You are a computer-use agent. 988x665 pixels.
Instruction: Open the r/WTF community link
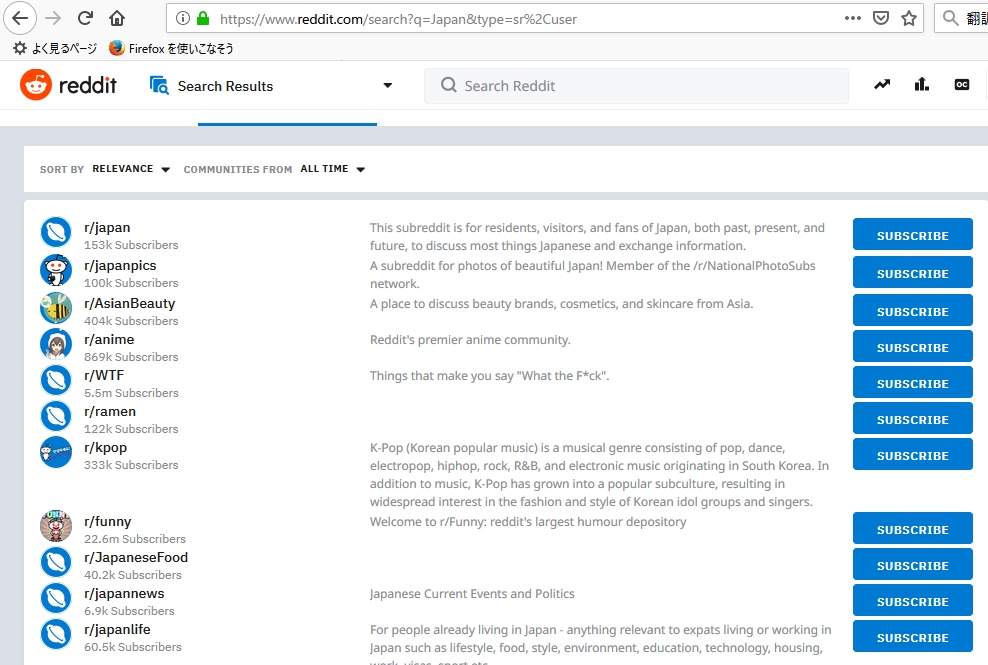(104, 375)
